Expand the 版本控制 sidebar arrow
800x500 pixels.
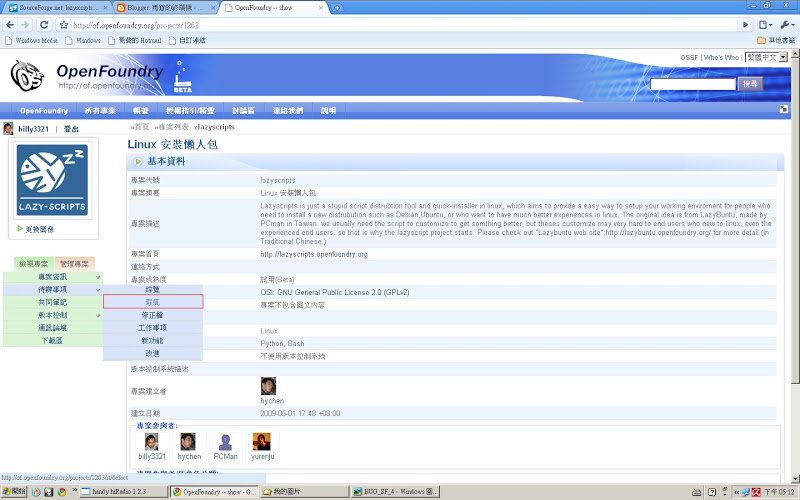pyautogui.click(x=98, y=315)
